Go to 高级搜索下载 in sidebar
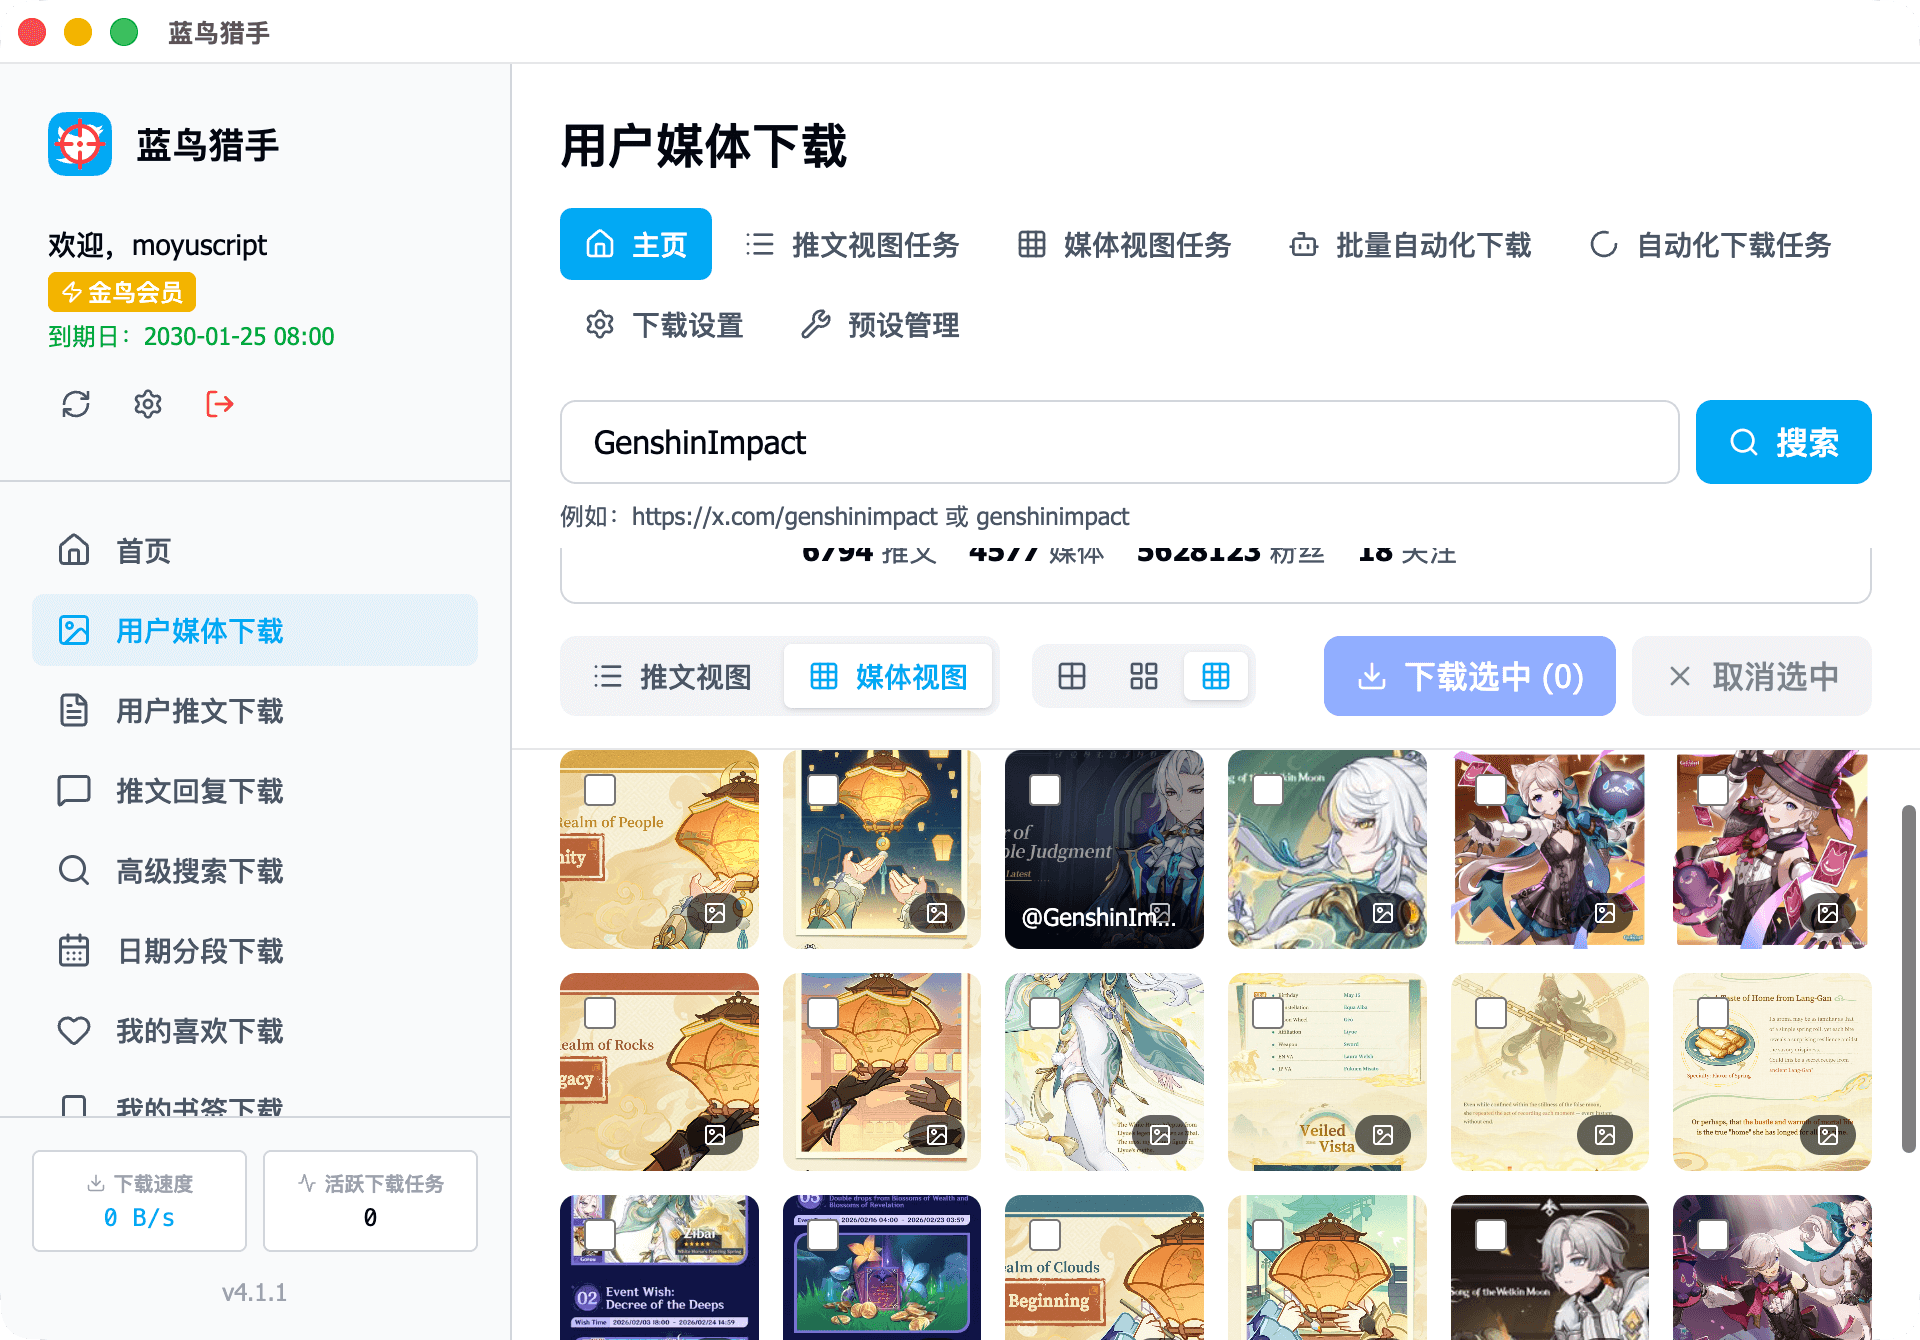1920x1340 pixels. 200,871
